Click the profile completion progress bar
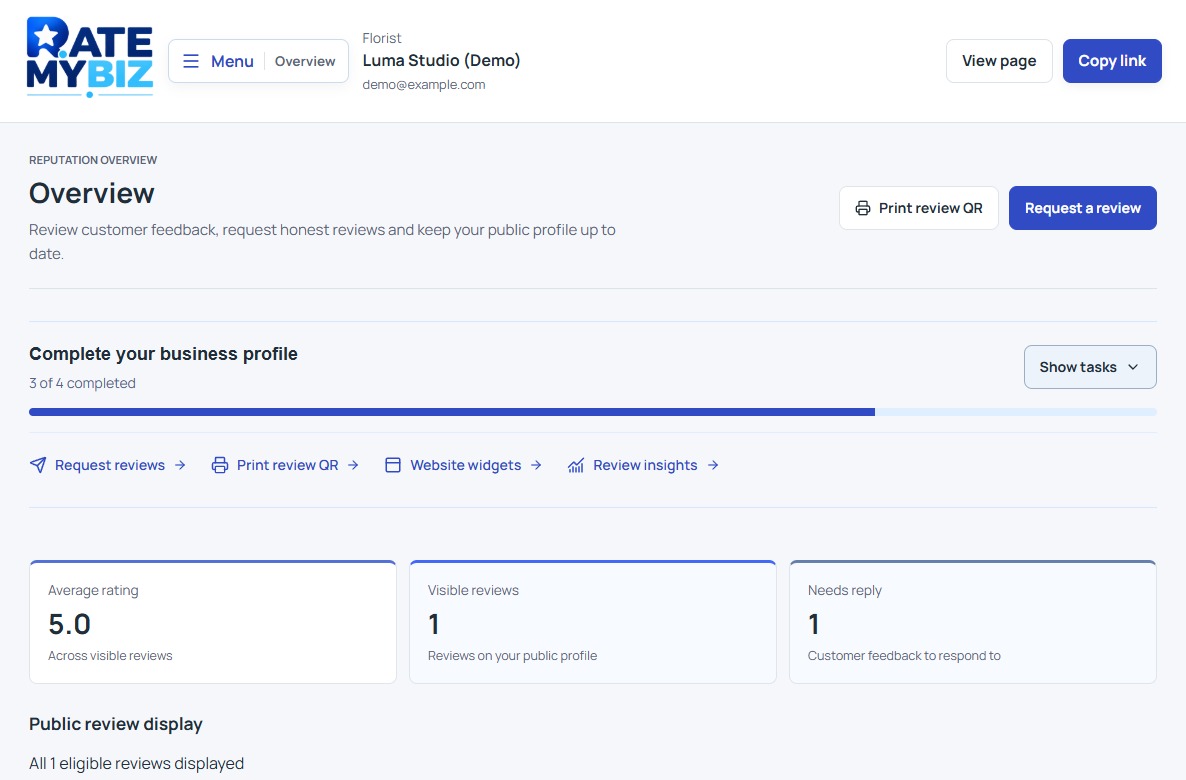The height and width of the screenshot is (780, 1186). pos(593,412)
